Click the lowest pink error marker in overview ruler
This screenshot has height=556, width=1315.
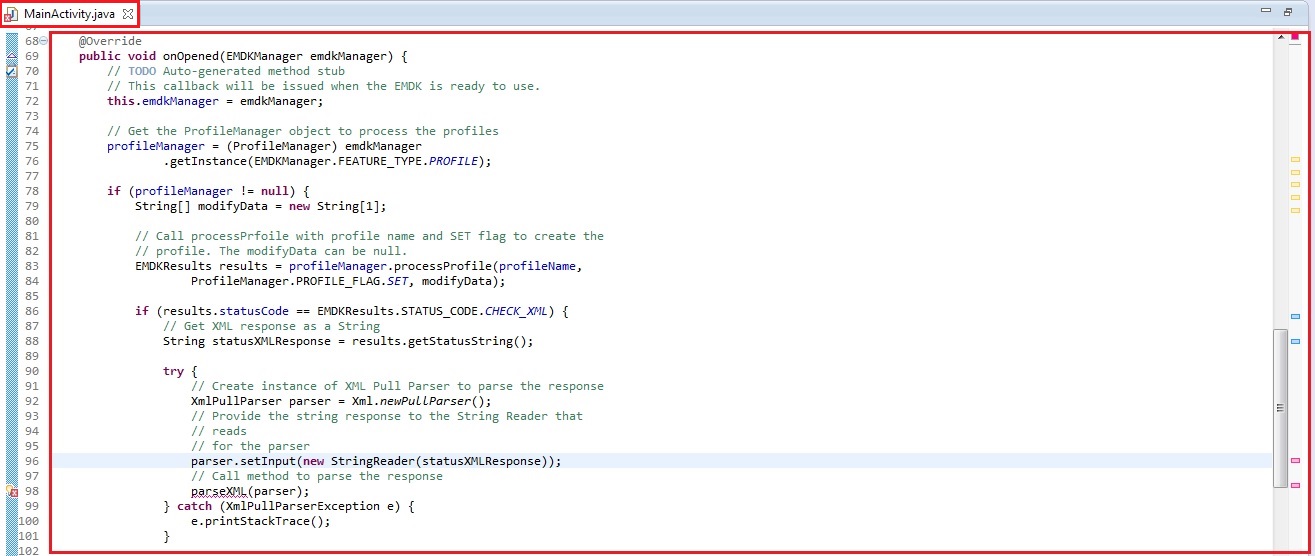(1295, 485)
